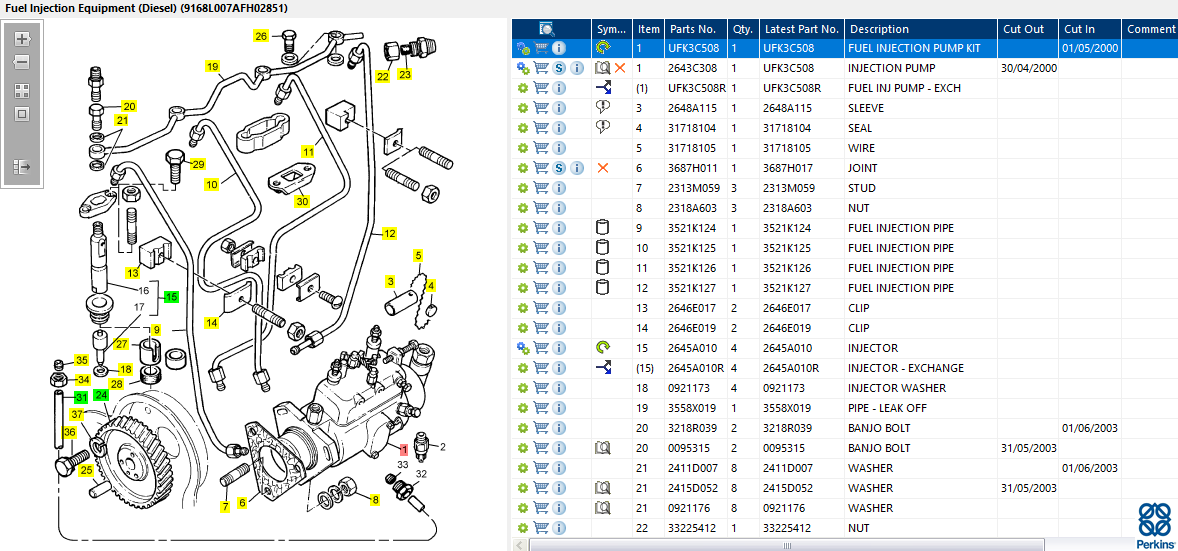This screenshot has height=551, width=1178.
Task: Click yellow callout 30 on the diagram
Action: point(302,201)
